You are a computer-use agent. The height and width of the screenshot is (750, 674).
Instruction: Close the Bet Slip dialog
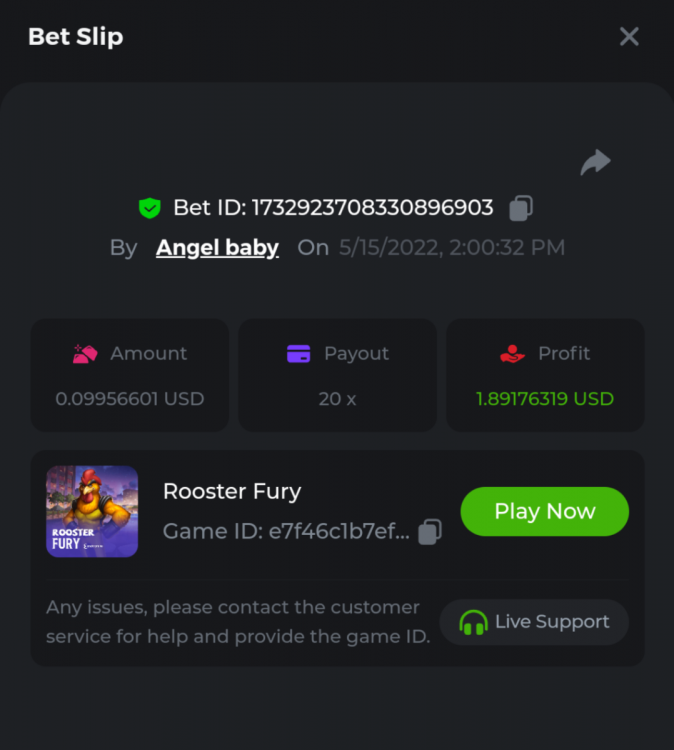(629, 37)
